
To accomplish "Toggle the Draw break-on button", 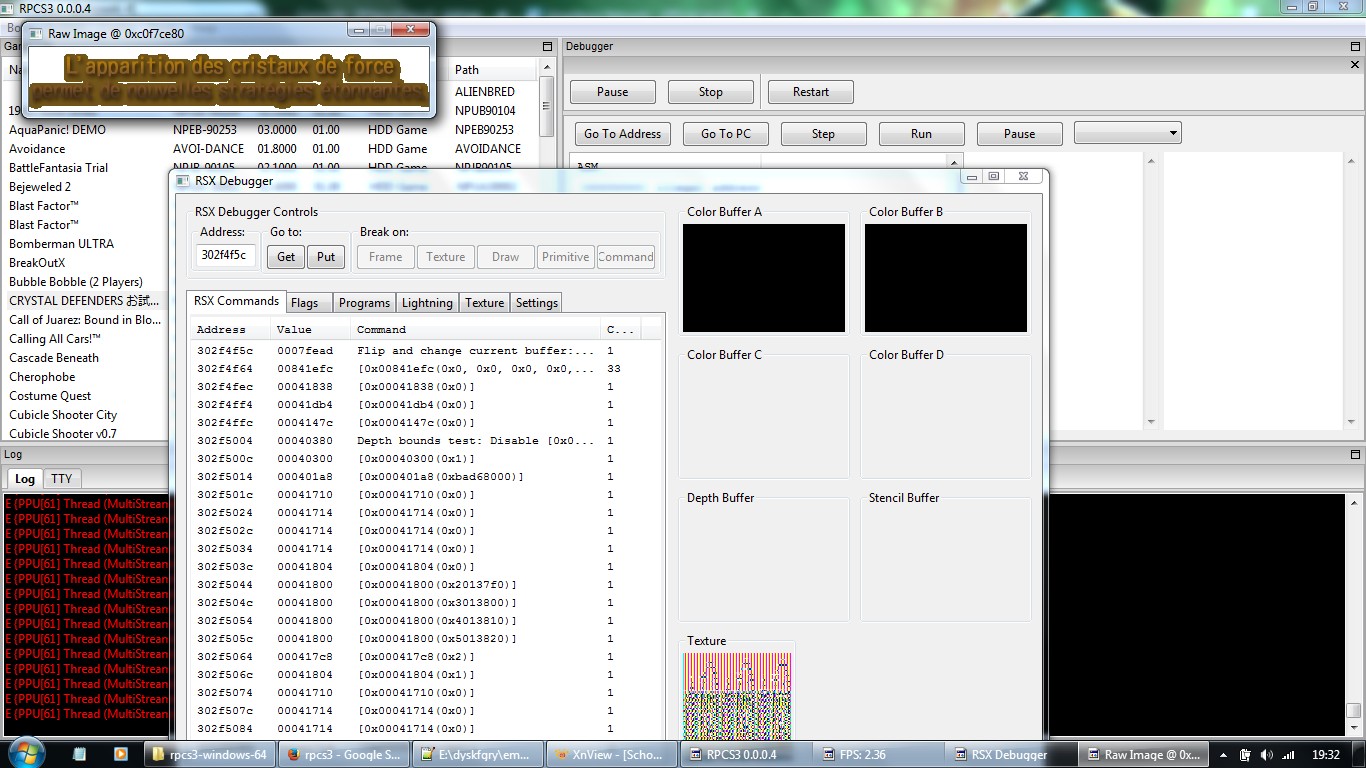I will (505, 257).
